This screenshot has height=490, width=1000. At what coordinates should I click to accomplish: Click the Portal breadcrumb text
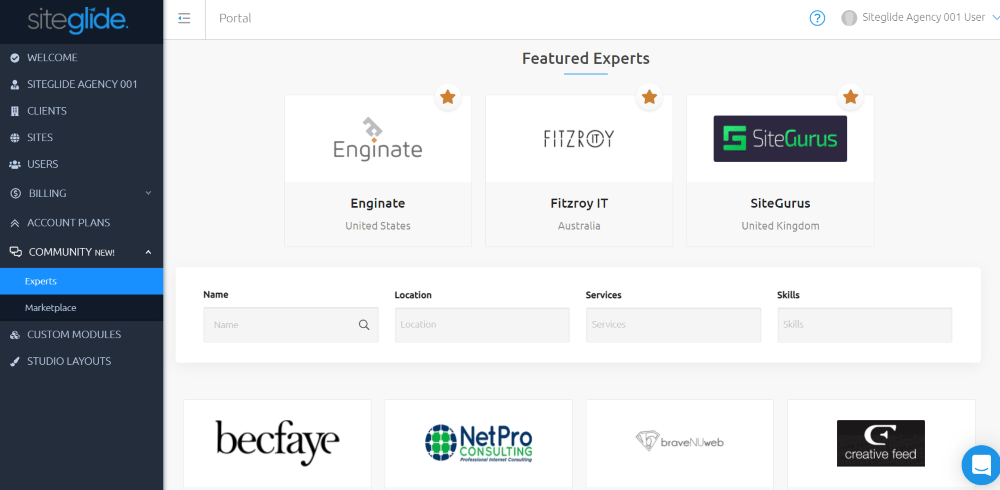pos(235,19)
